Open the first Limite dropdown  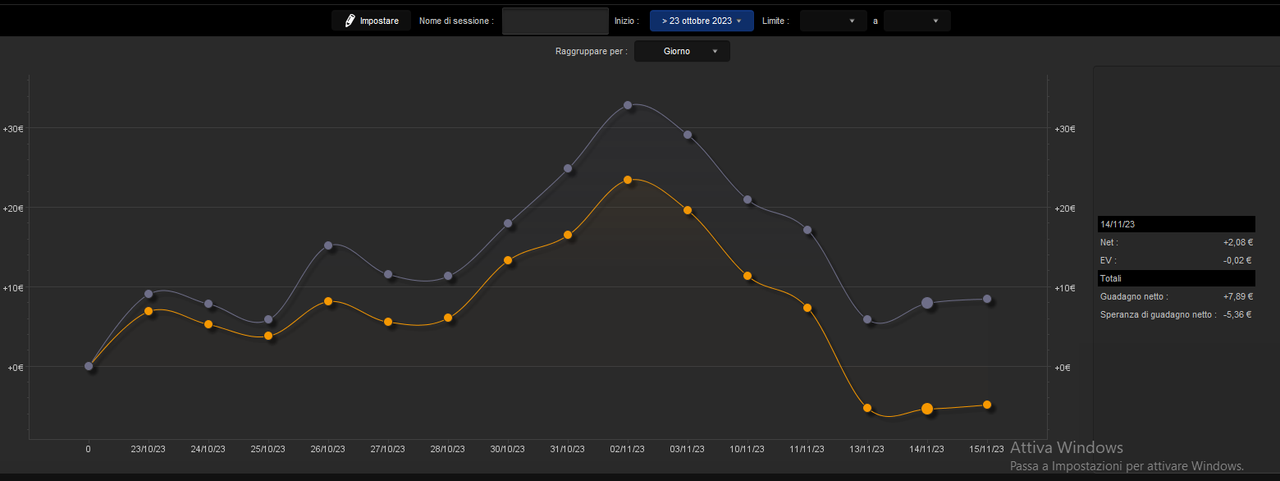[833, 20]
